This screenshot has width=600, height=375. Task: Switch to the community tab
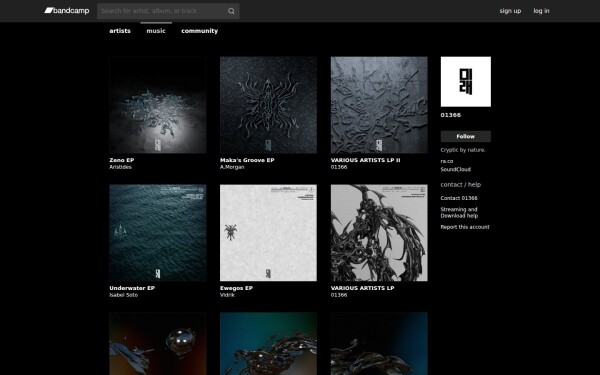point(199,31)
